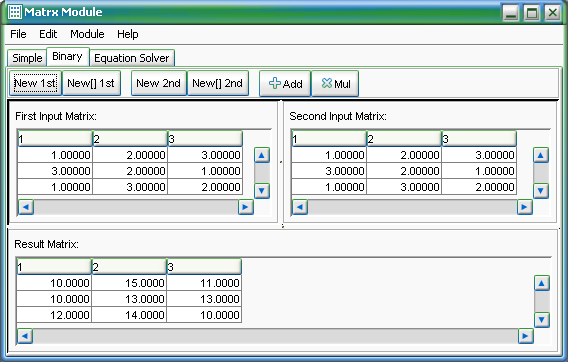This screenshot has width=568, height=362.
Task: Select column 2 header in Result Matrix
Action: 129,267
